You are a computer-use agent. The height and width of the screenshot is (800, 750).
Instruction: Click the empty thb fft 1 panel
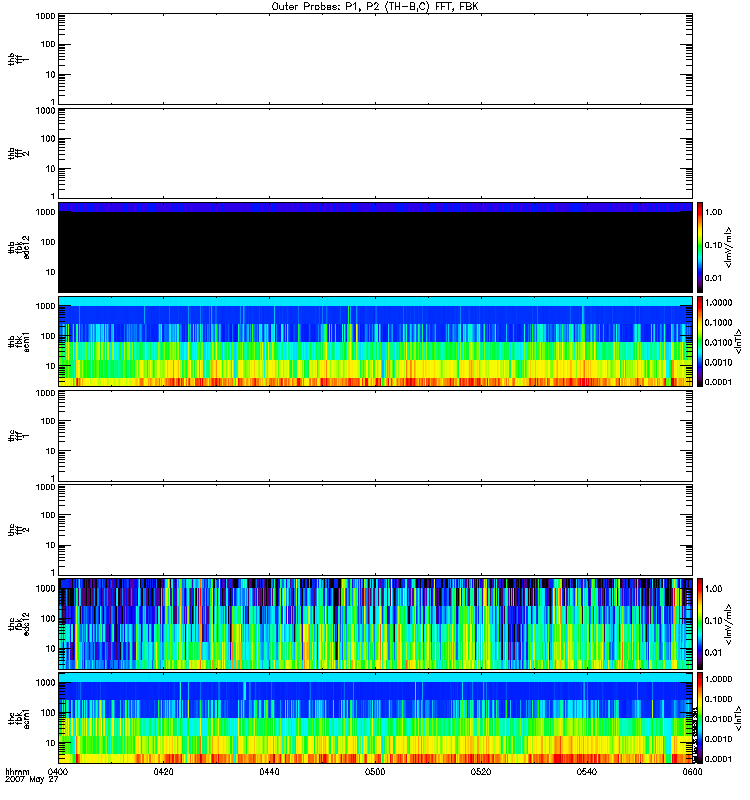coord(375,59)
